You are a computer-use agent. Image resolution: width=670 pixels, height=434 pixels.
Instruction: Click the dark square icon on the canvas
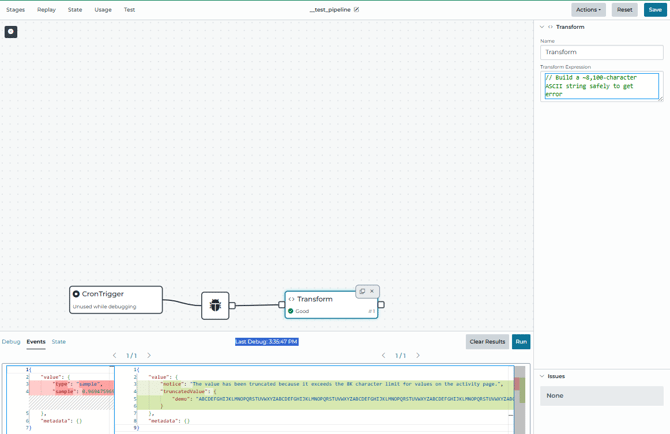pyautogui.click(x=11, y=32)
